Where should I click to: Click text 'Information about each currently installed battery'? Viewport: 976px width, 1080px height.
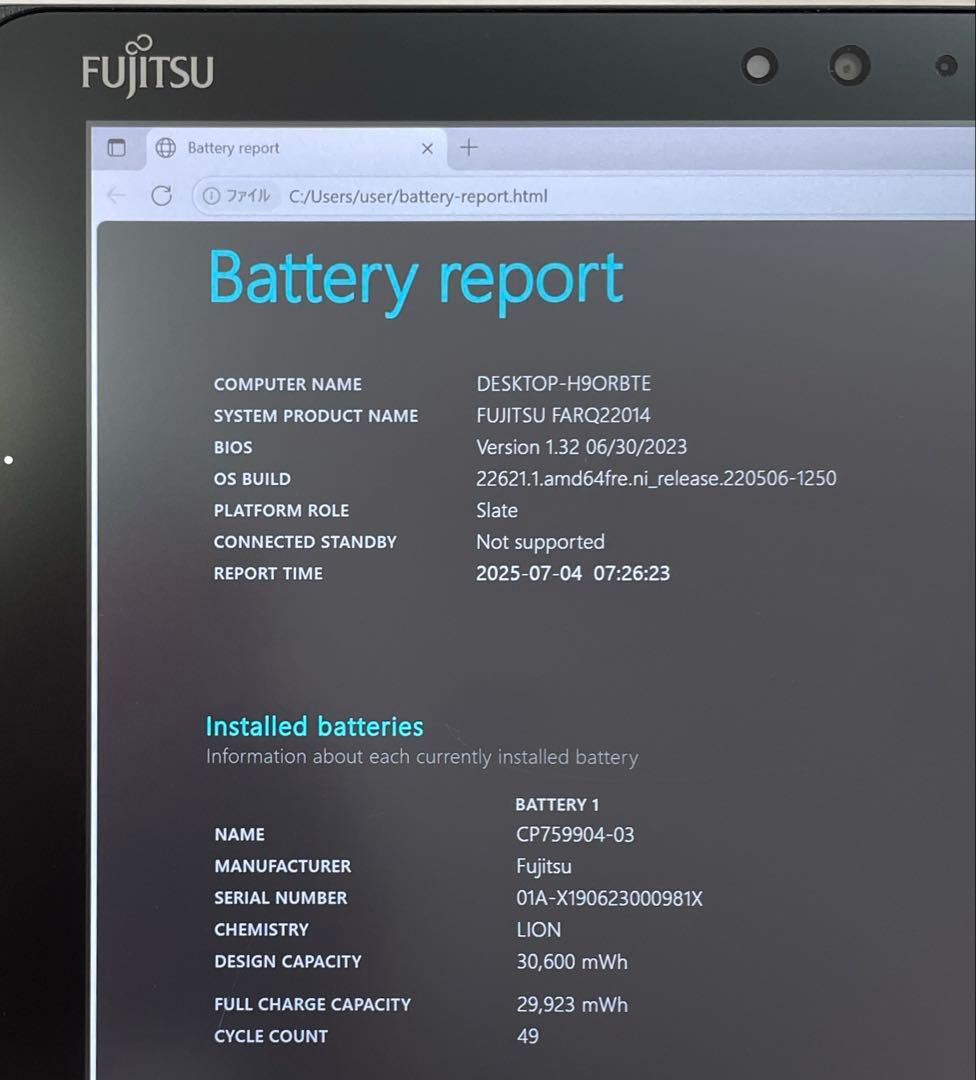[x=422, y=757]
